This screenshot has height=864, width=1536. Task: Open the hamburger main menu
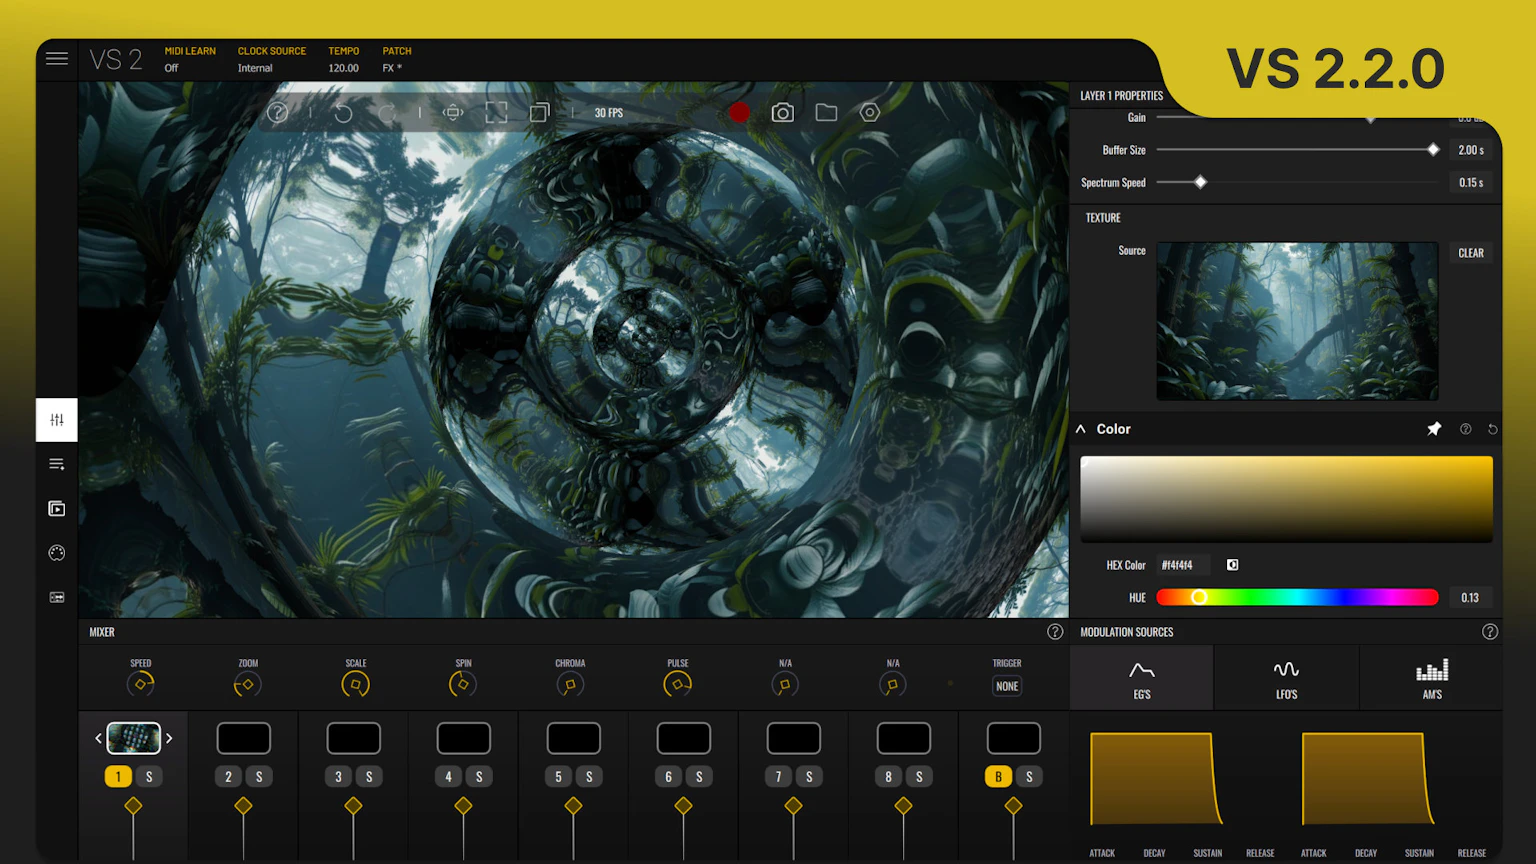tap(57, 59)
